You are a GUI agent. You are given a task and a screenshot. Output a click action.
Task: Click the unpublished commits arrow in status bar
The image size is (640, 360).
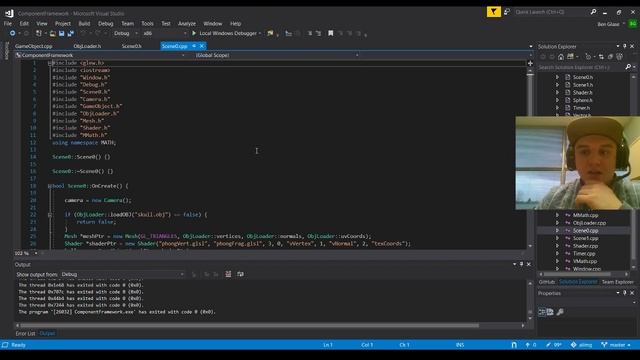pos(531,345)
